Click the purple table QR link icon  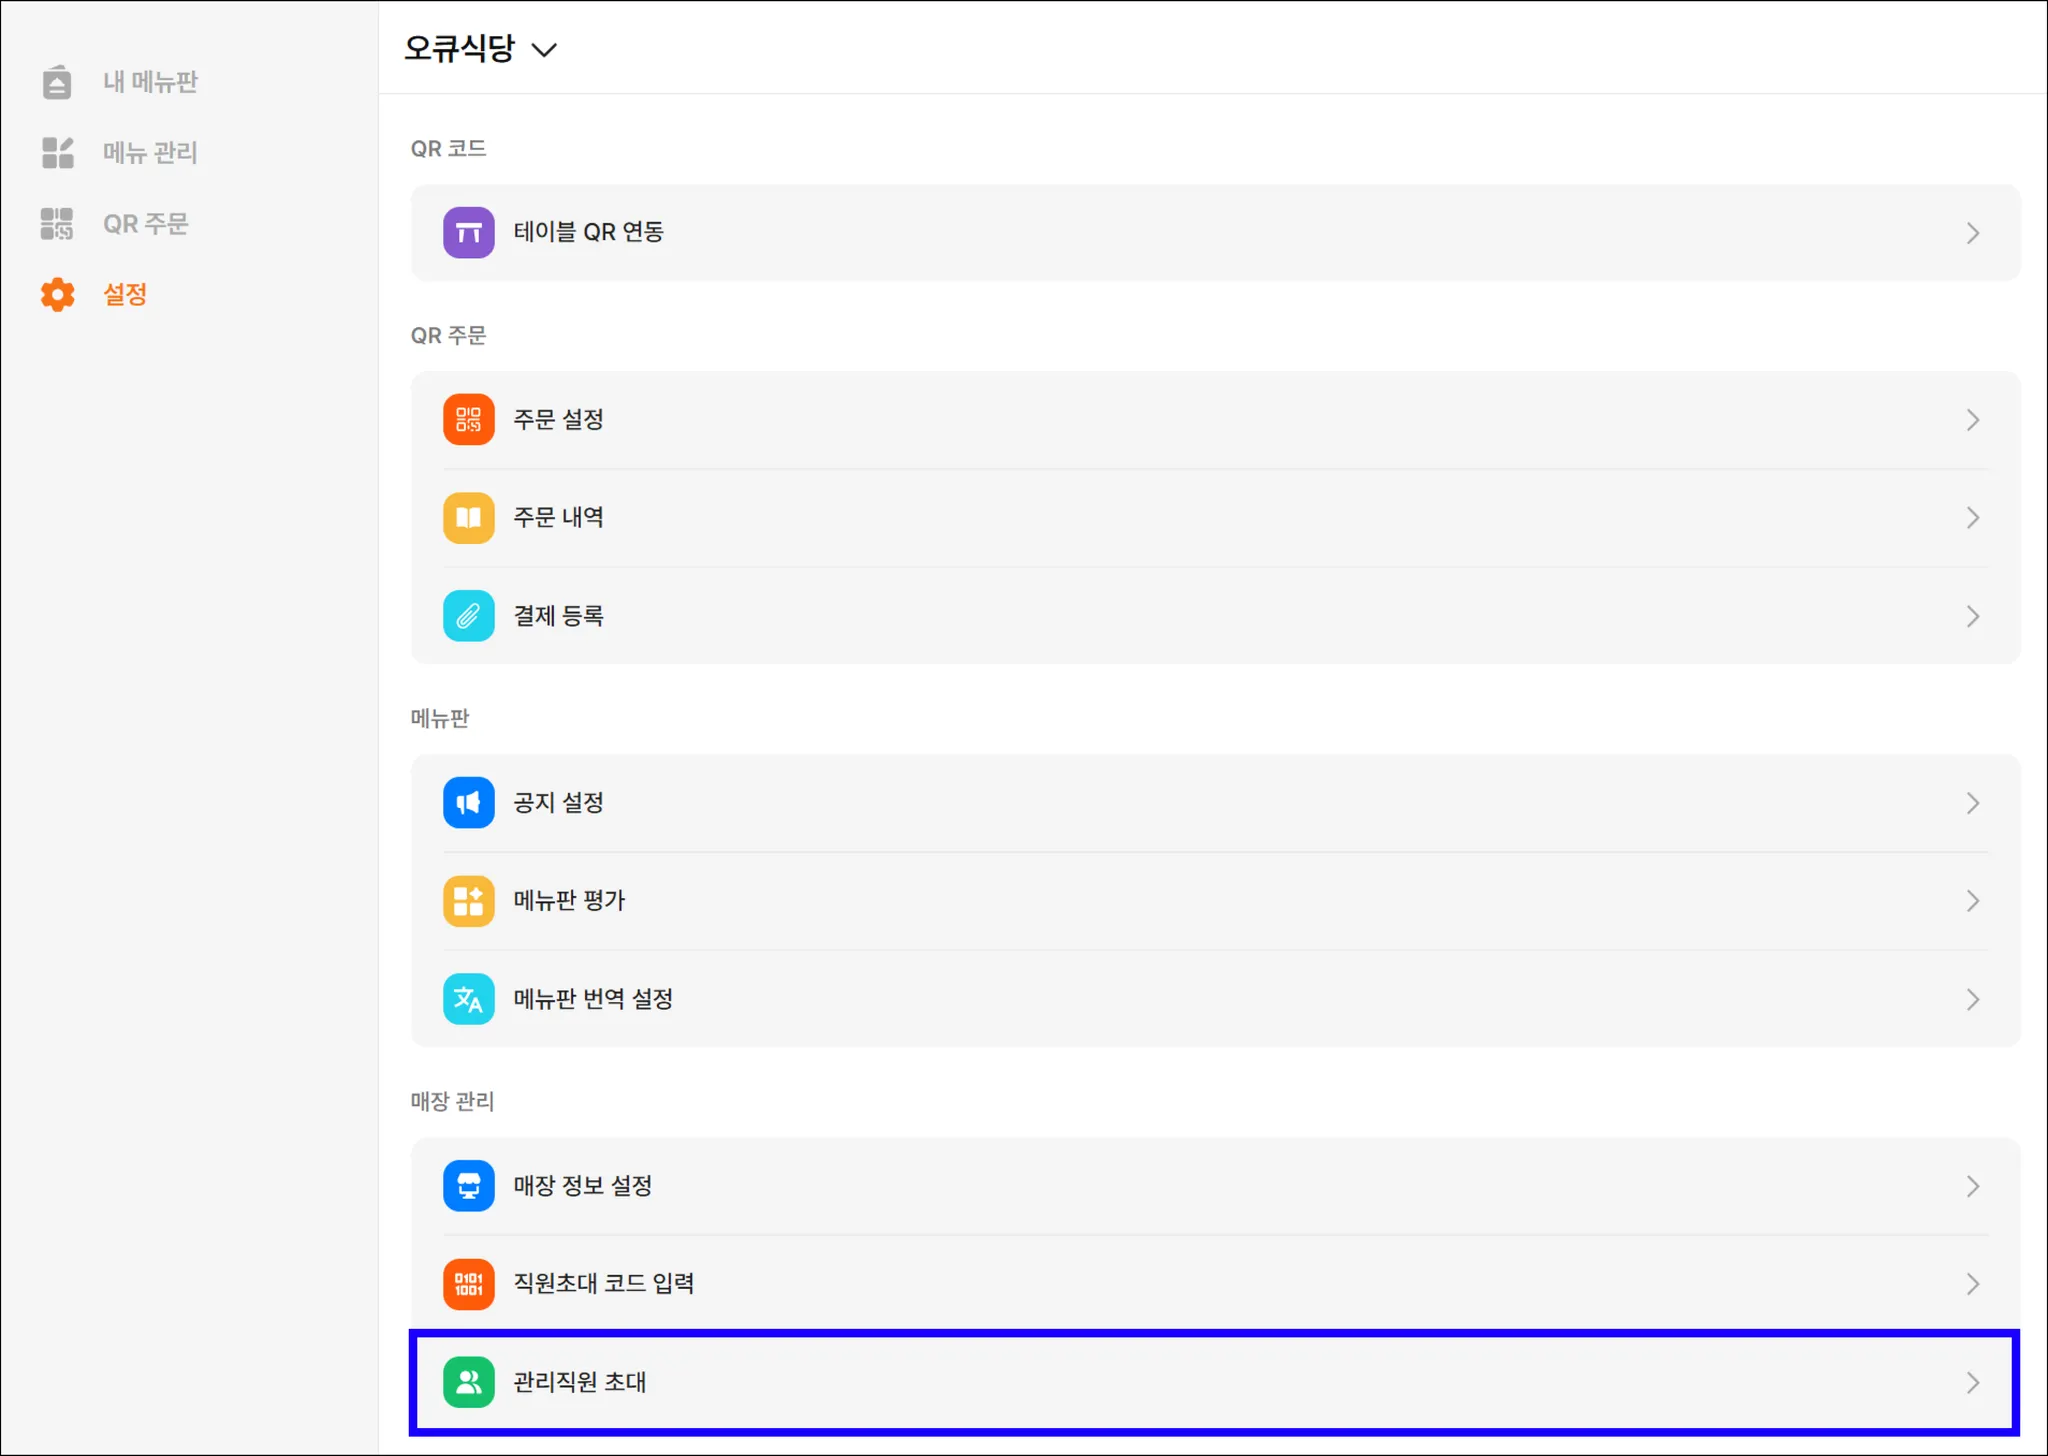pyautogui.click(x=468, y=233)
